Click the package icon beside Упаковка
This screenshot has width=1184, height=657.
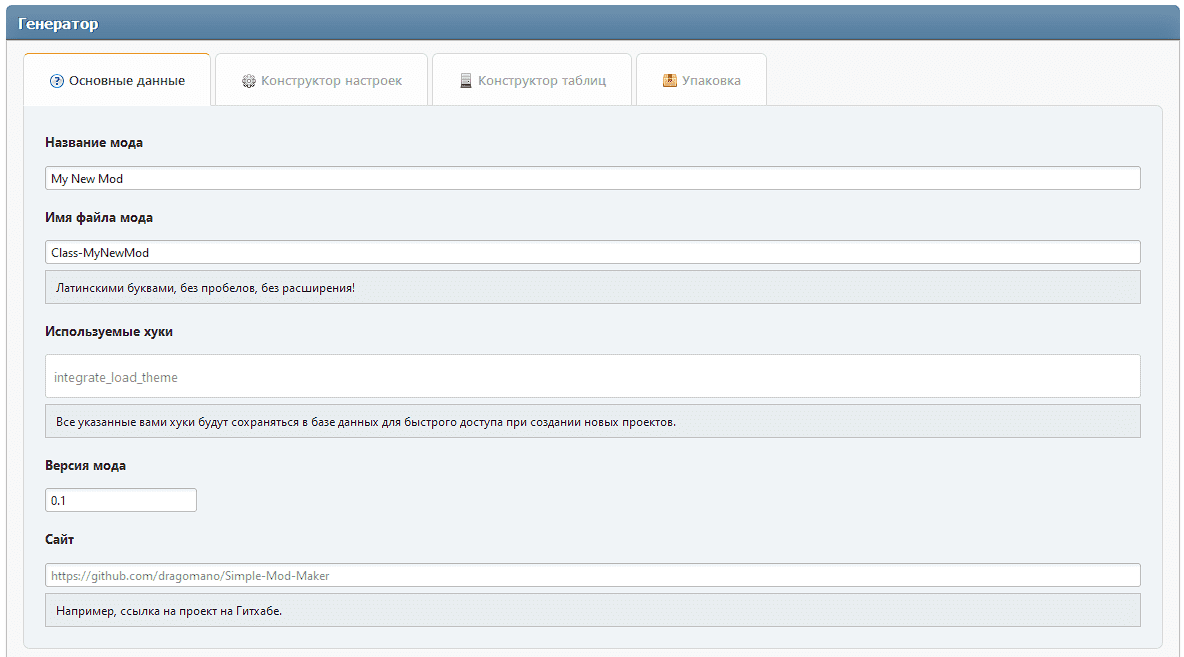point(670,81)
